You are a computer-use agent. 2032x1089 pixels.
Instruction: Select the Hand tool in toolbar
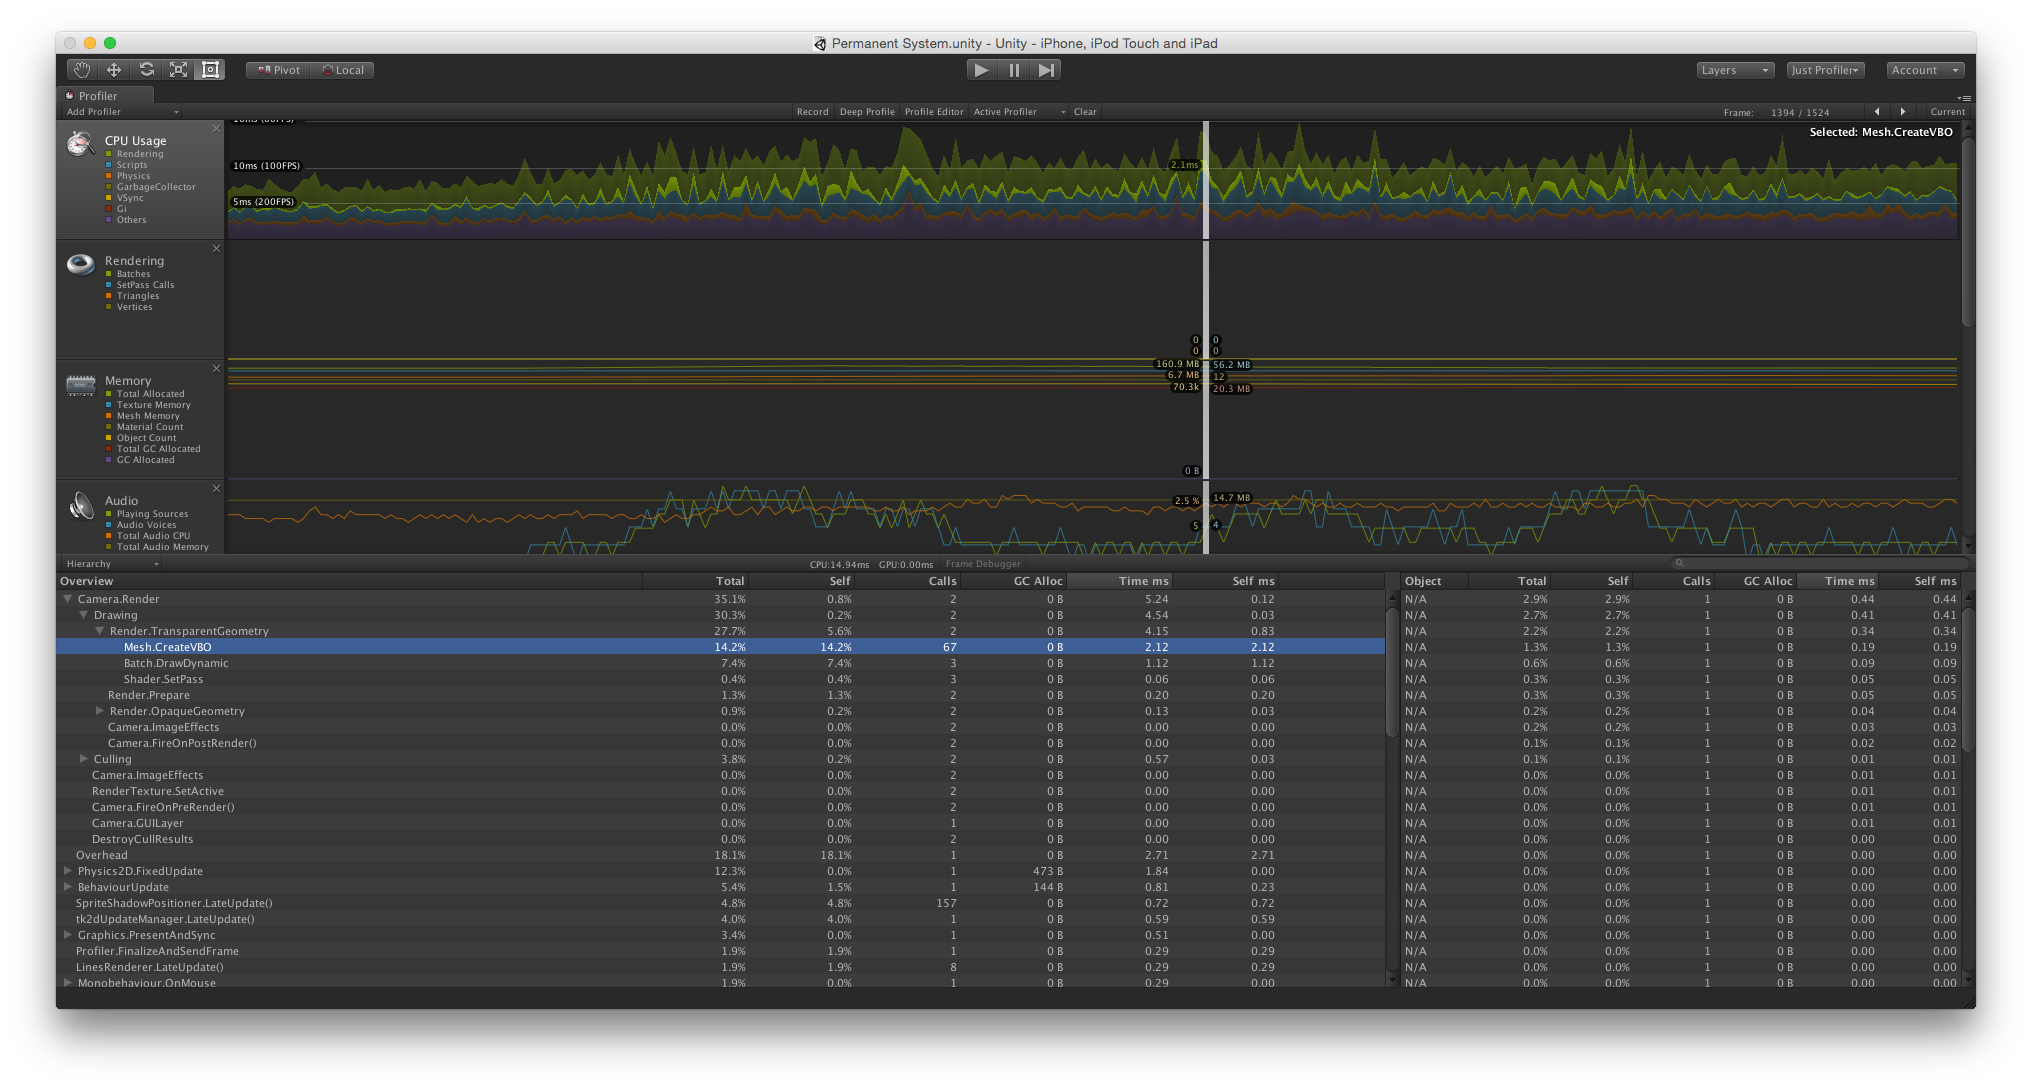(x=82, y=70)
